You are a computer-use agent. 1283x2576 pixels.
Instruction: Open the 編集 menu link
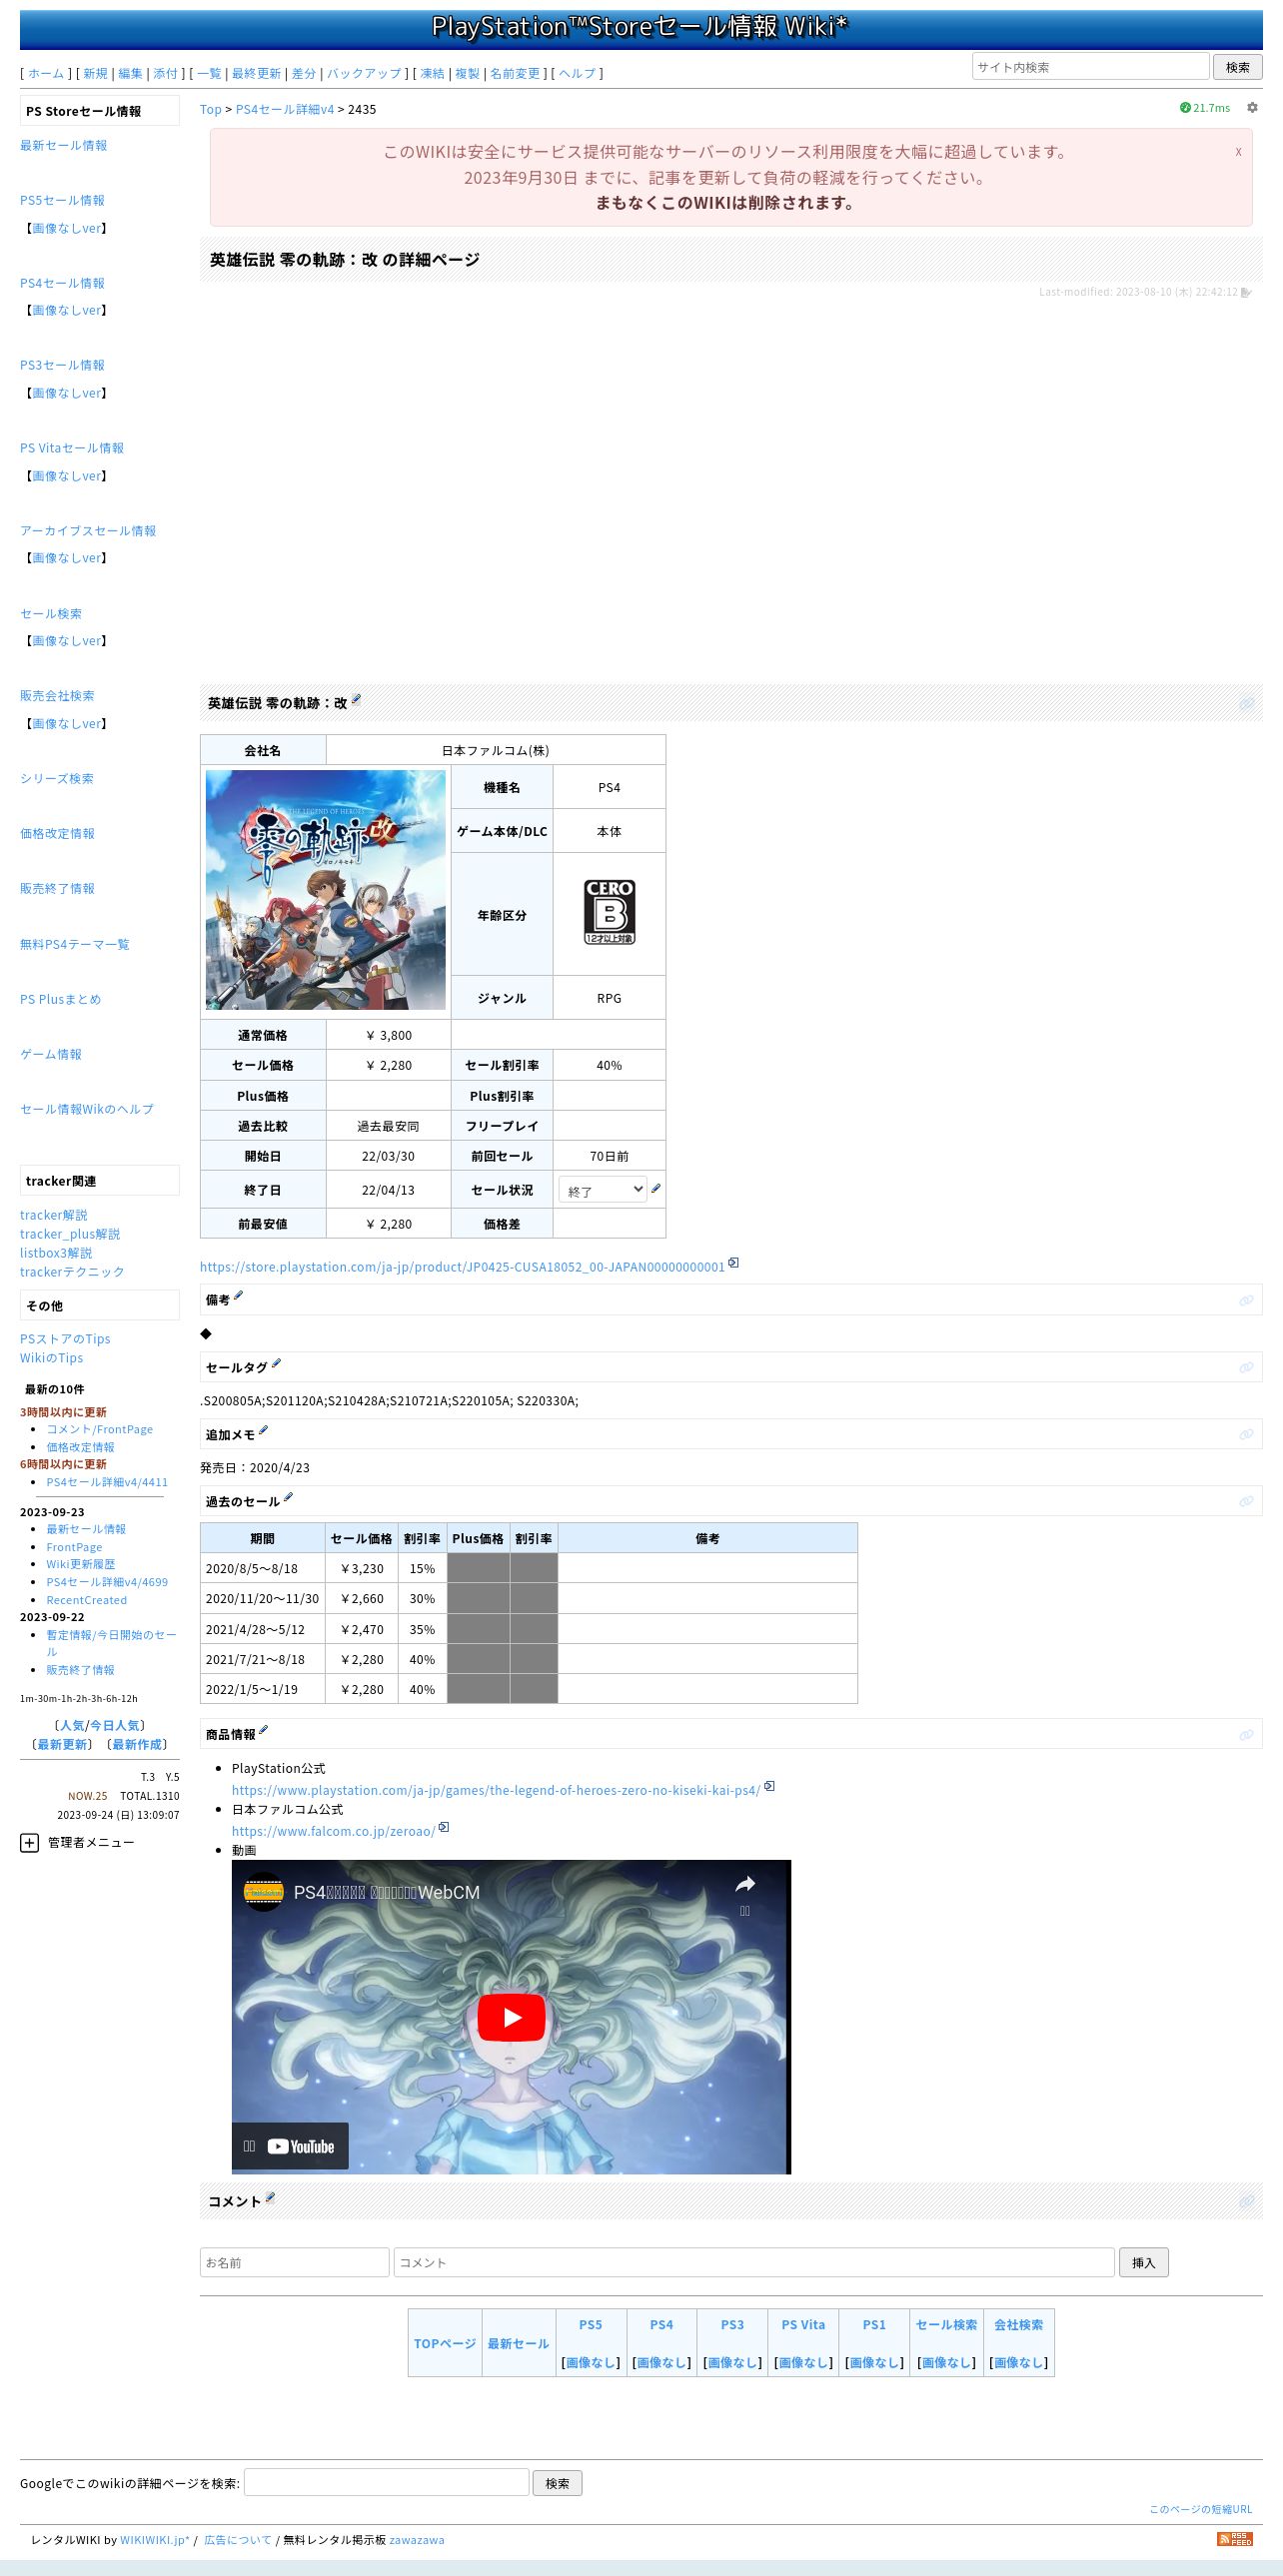(130, 73)
